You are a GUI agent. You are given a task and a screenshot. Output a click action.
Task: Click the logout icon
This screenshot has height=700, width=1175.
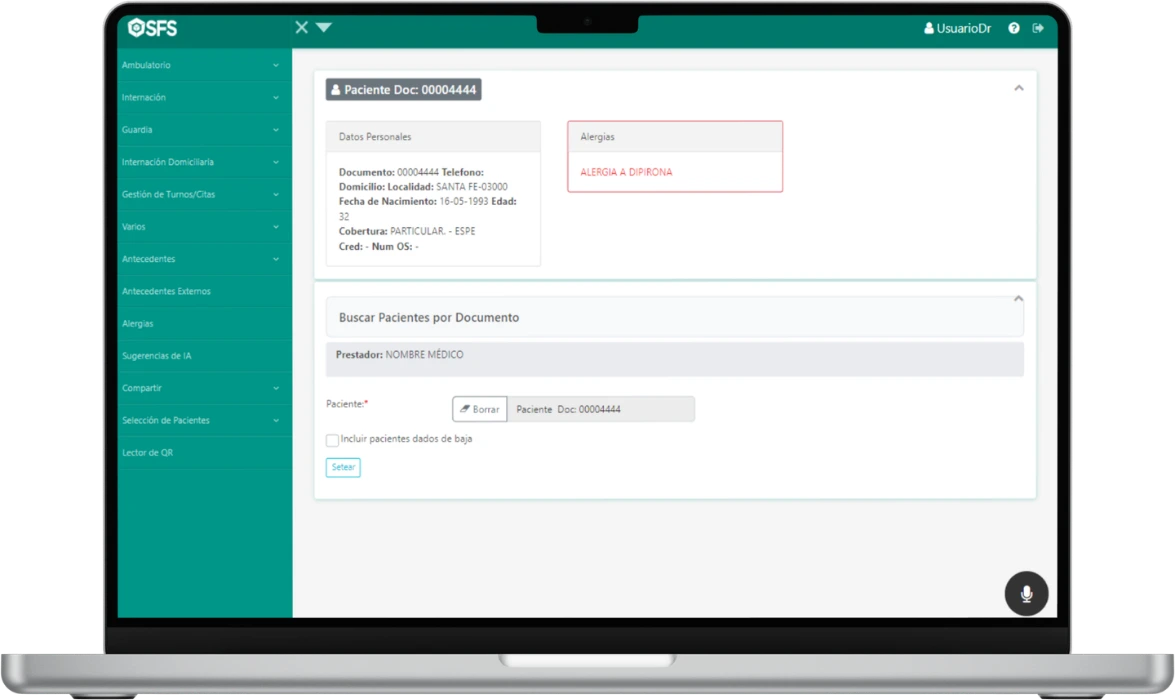tap(1038, 28)
